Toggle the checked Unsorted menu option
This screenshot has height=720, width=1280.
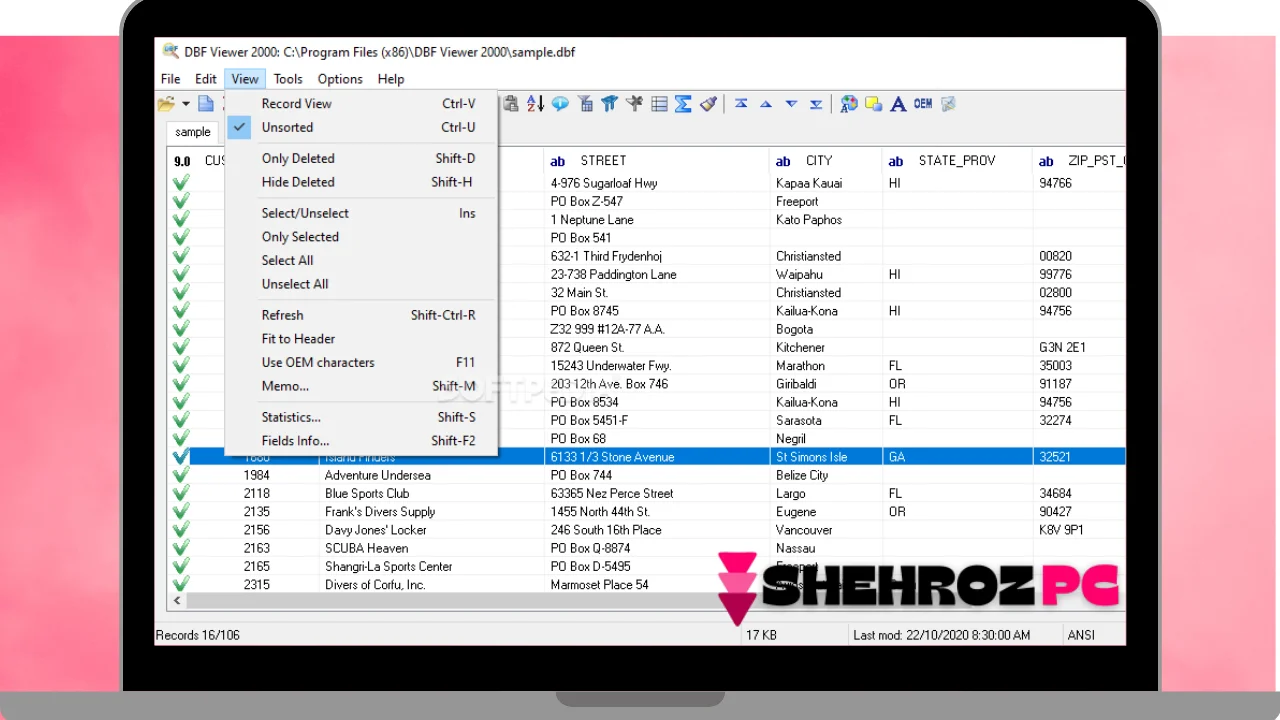point(361,127)
